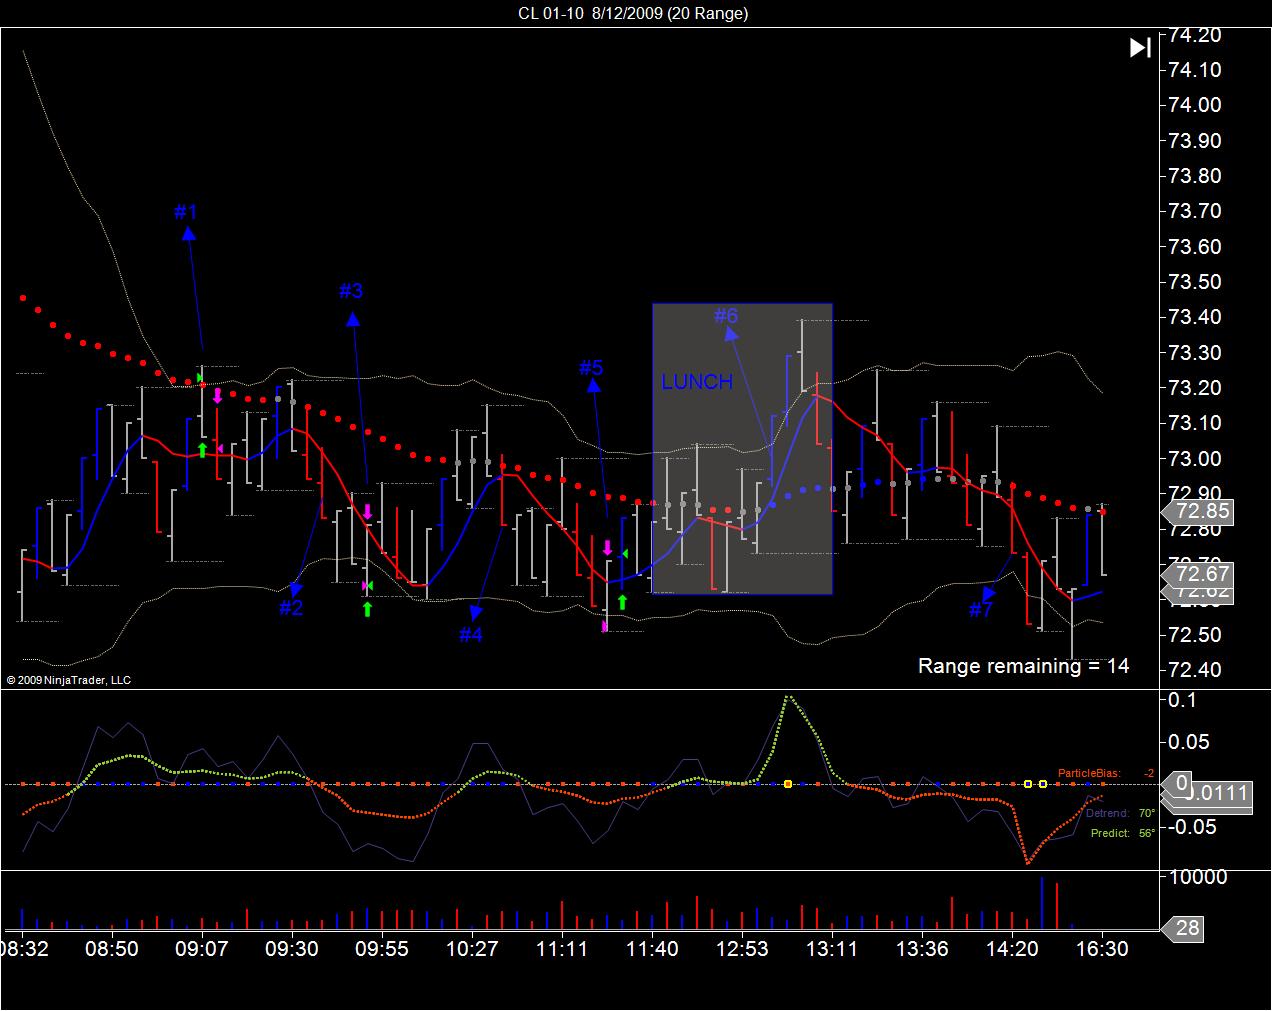This screenshot has width=1272, height=1011.
Task: Click the #6 annotation label
Action: (726, 316)
